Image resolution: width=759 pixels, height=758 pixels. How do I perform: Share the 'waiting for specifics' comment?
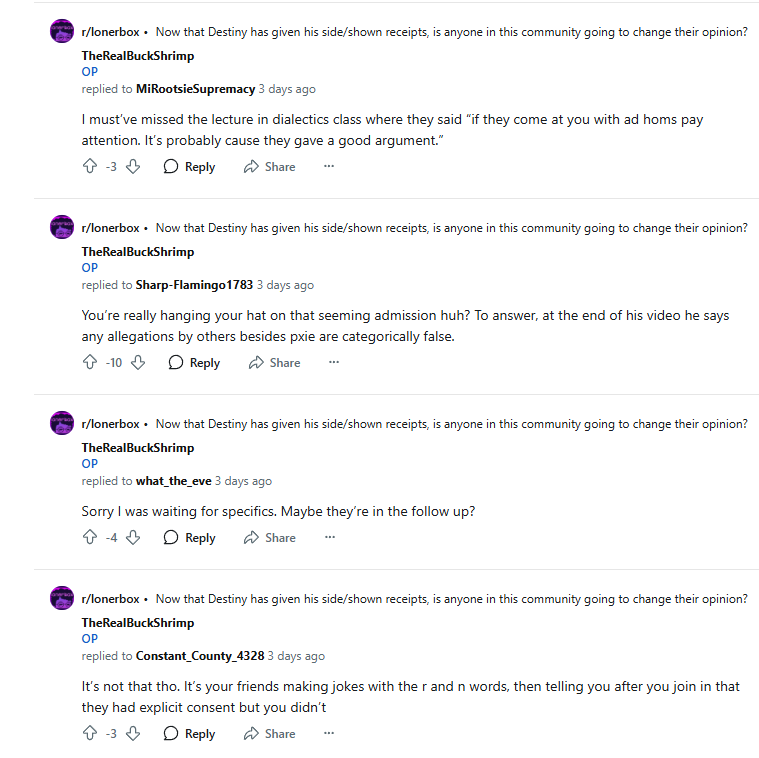point(270,537)
